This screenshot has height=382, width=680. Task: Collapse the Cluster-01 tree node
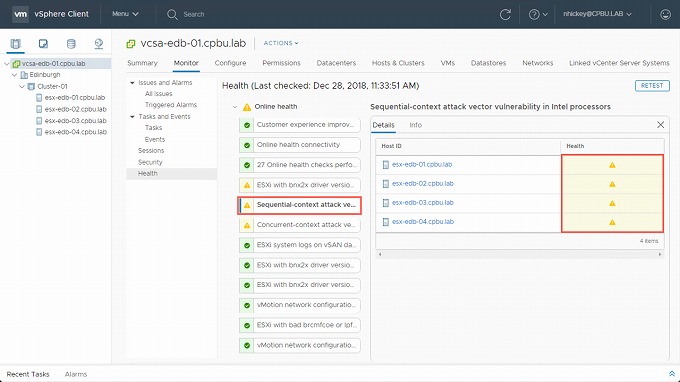pos(22,86)
